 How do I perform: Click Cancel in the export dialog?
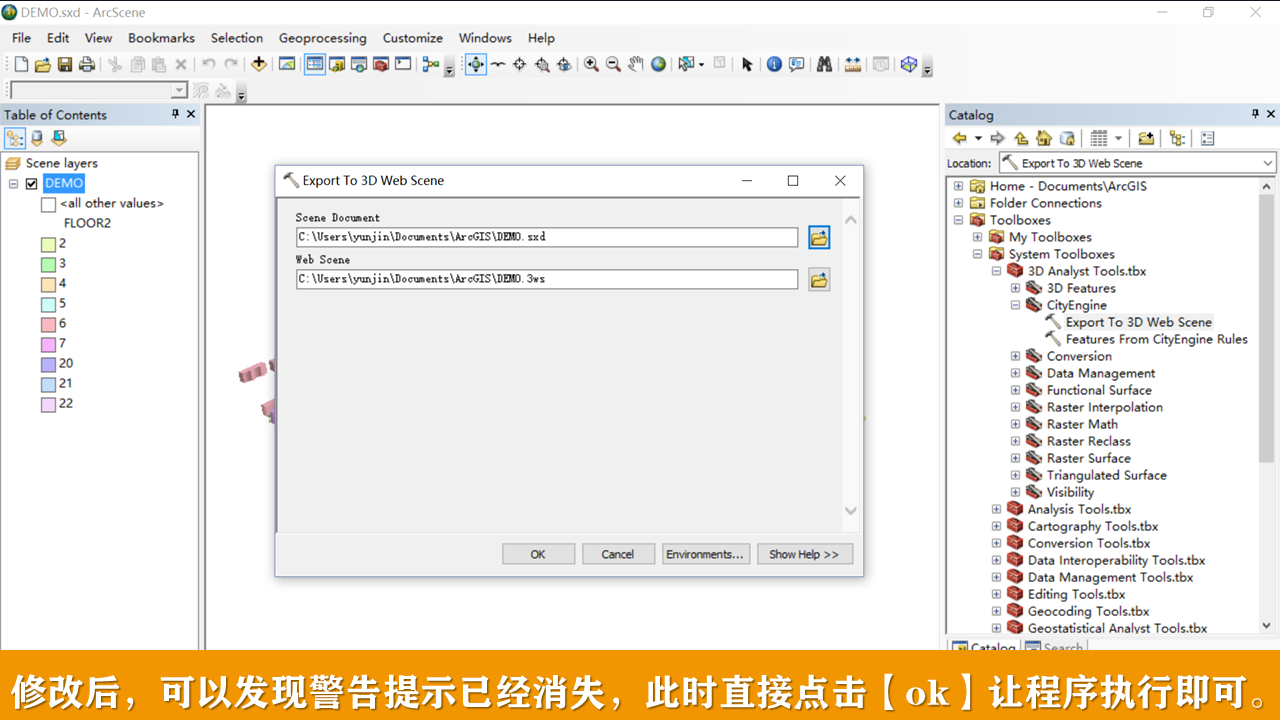point(618,554)
